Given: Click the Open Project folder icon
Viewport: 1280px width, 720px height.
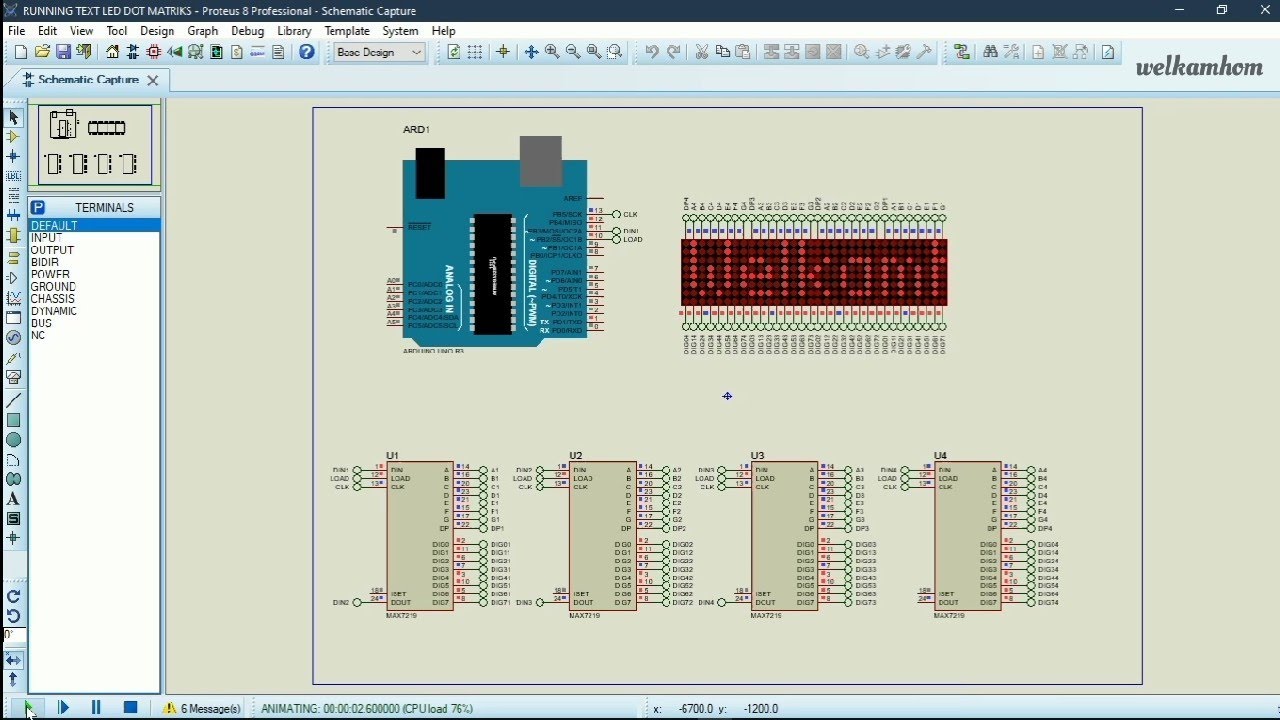Looking at the screenshot, I should point(42,52).
